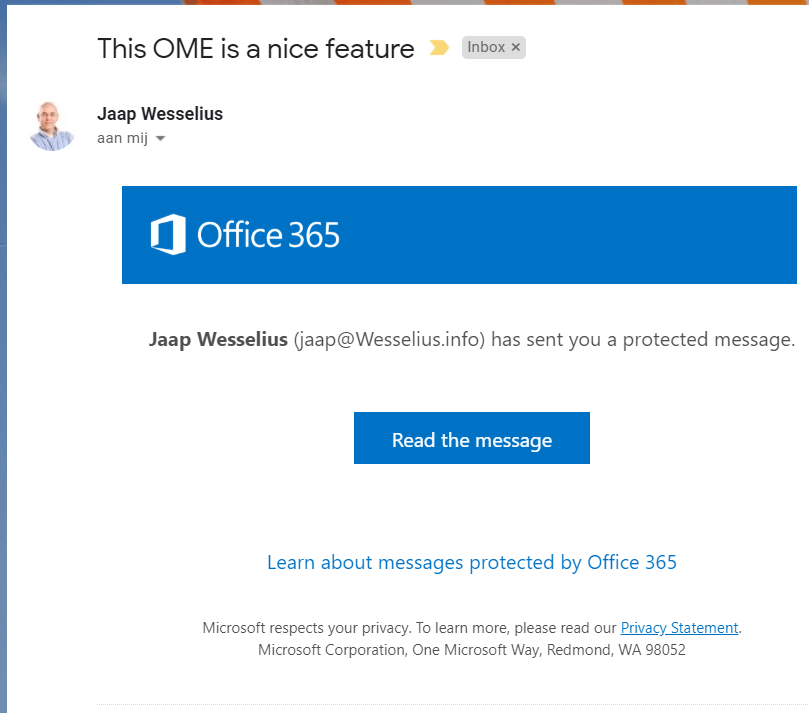Remove the Inbox label with the x
This screenshot has width=809, height=713.
pos(516,47)
